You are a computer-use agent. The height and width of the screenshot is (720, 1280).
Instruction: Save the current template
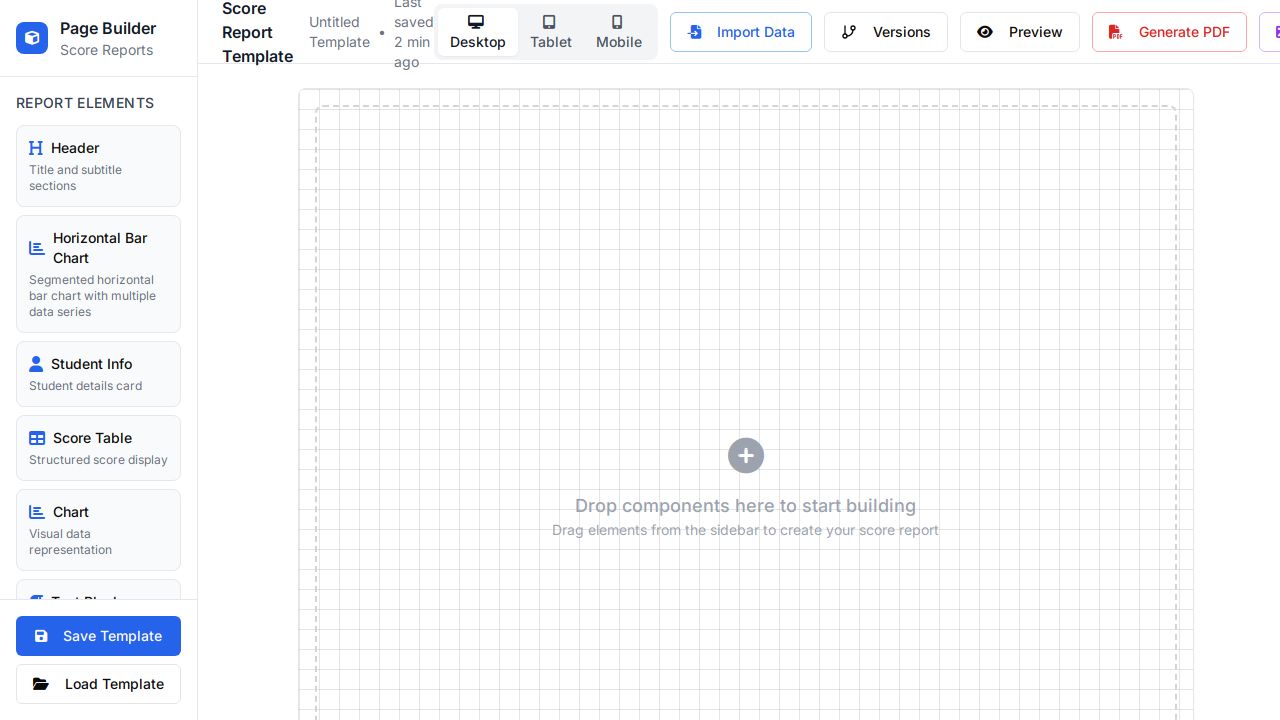(98, 636)
